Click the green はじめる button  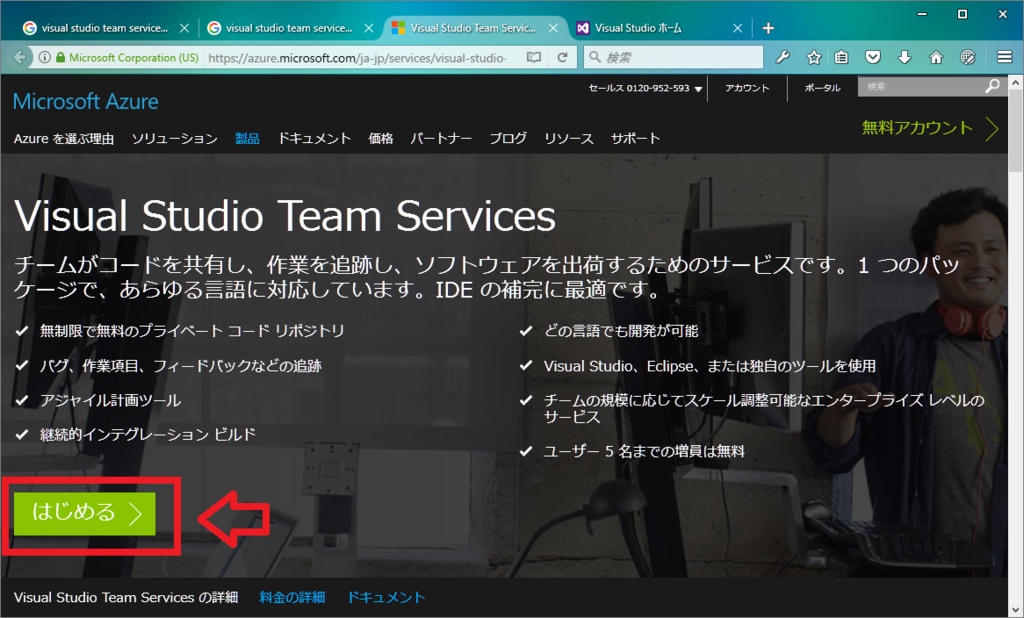(x=85, y=513)
